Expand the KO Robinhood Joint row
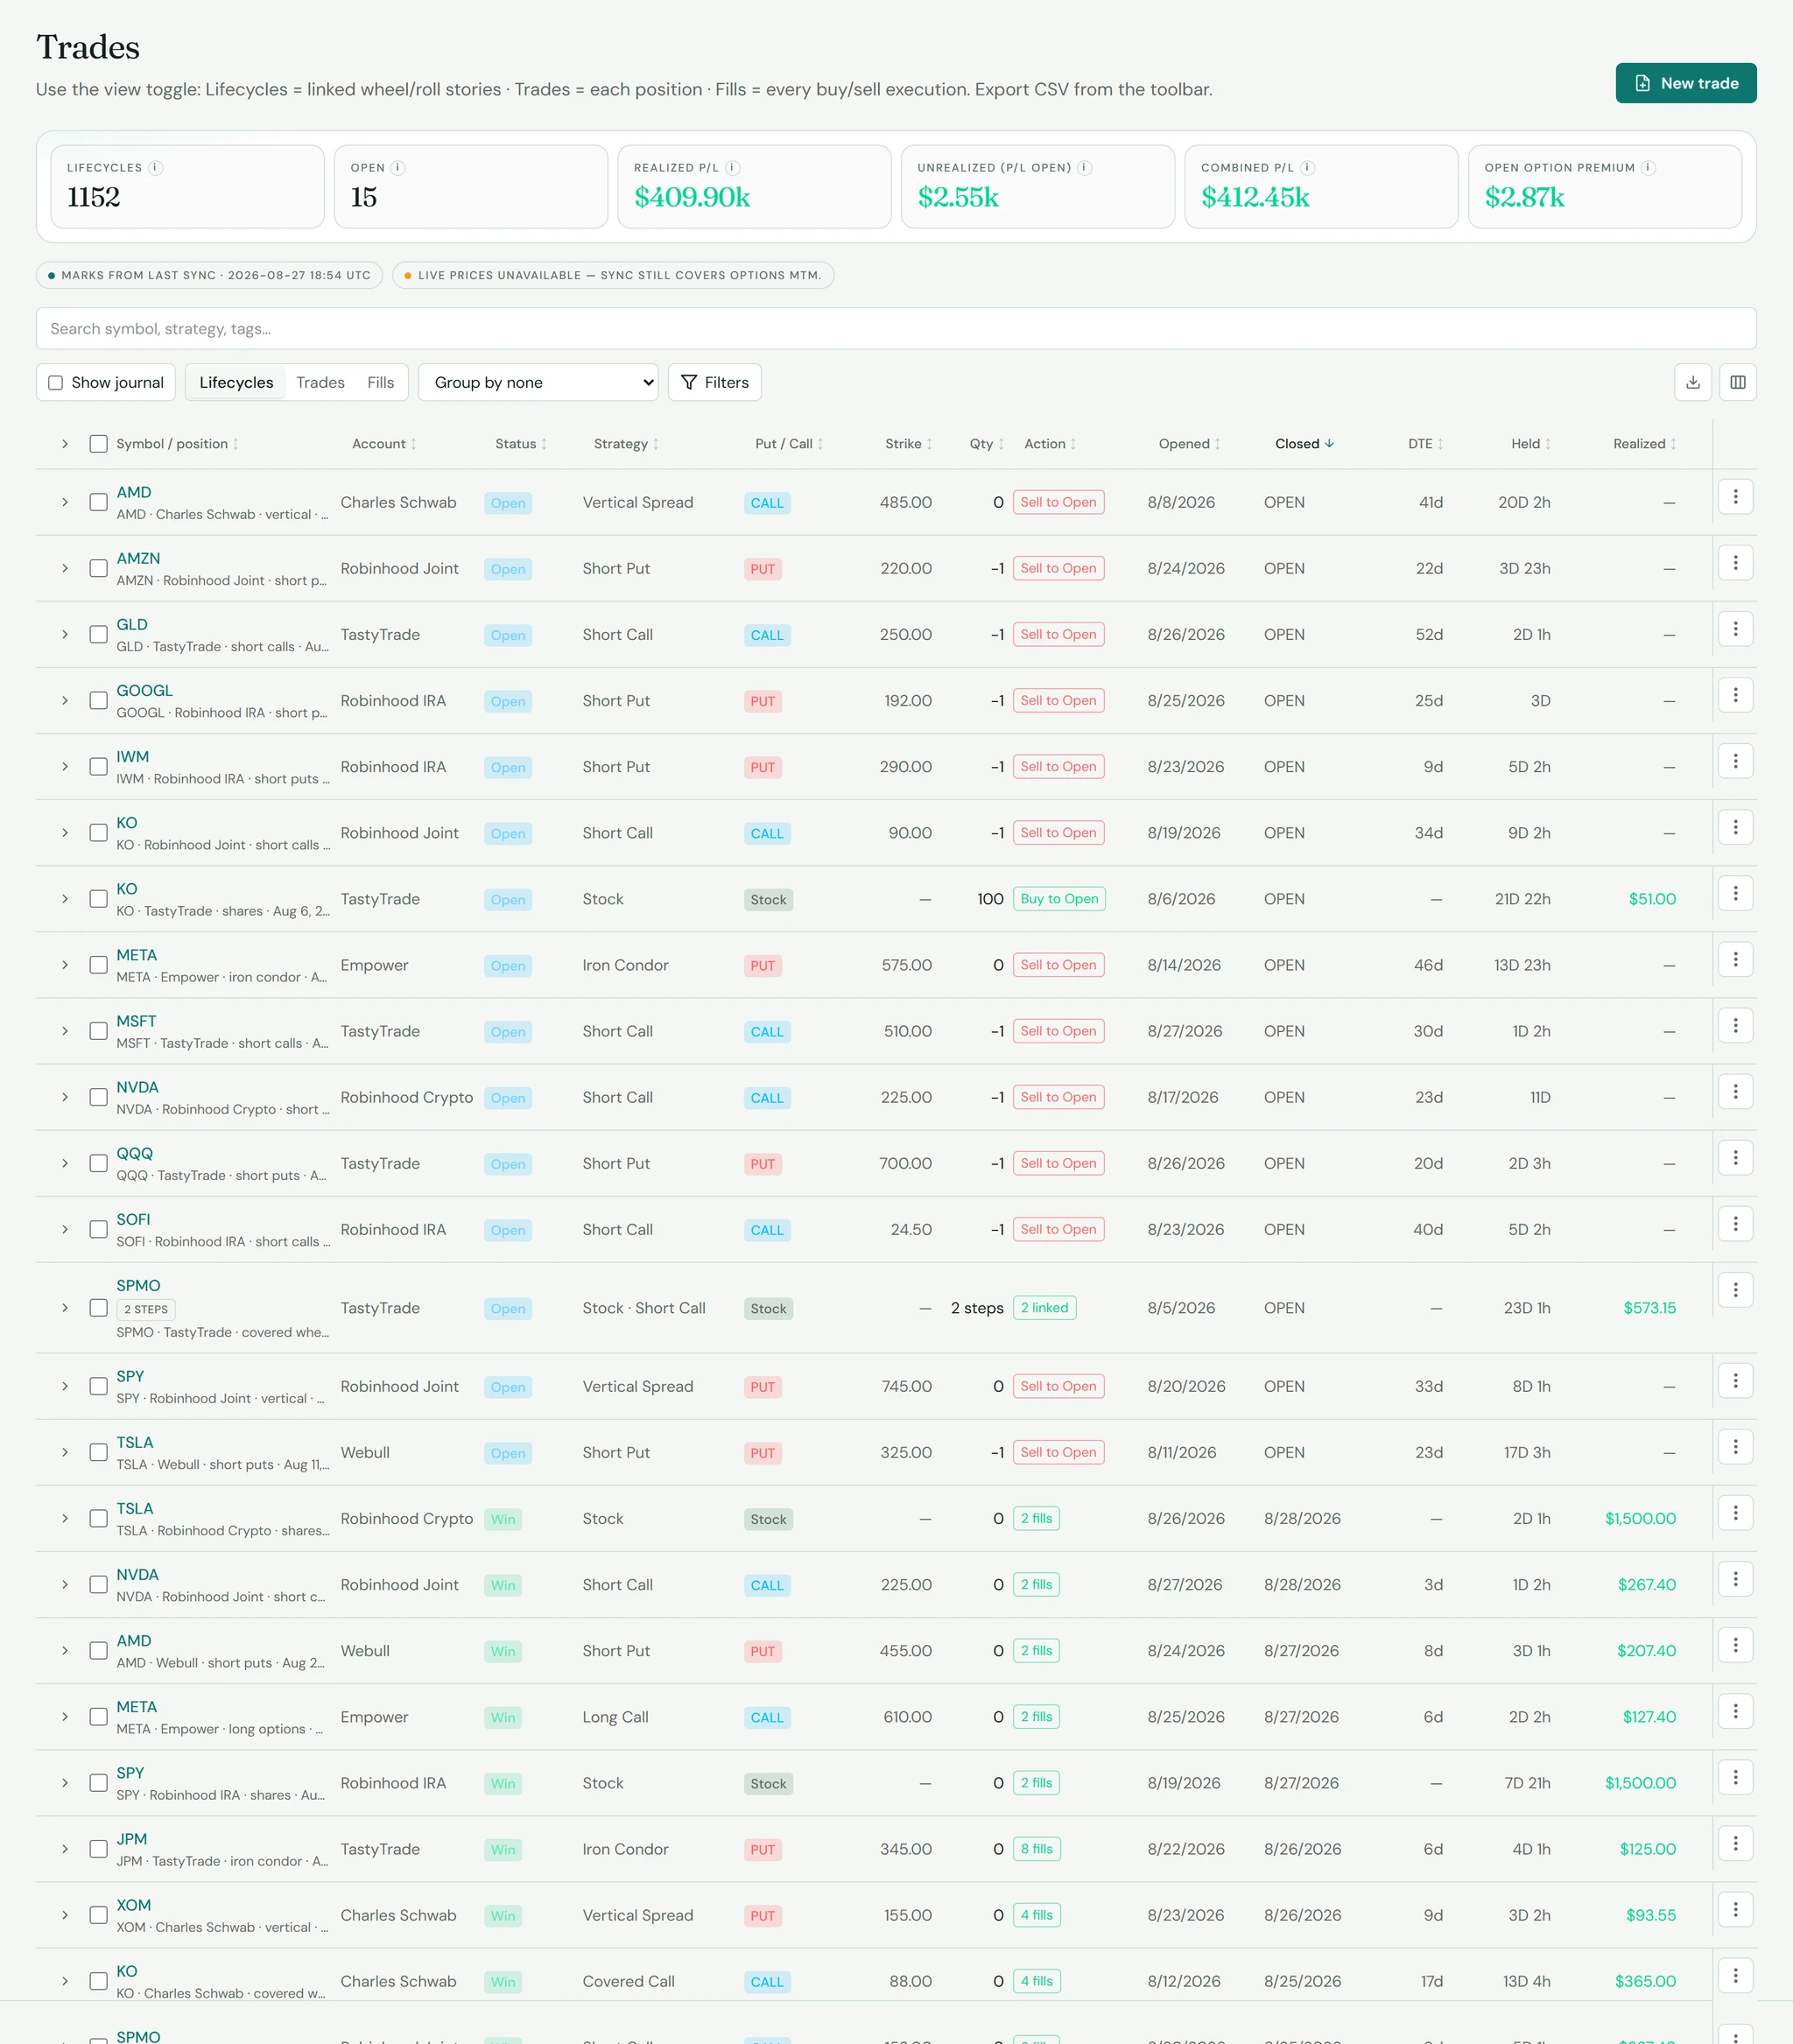Screen dimensions: 1793x2044 [x=65, y=833]
